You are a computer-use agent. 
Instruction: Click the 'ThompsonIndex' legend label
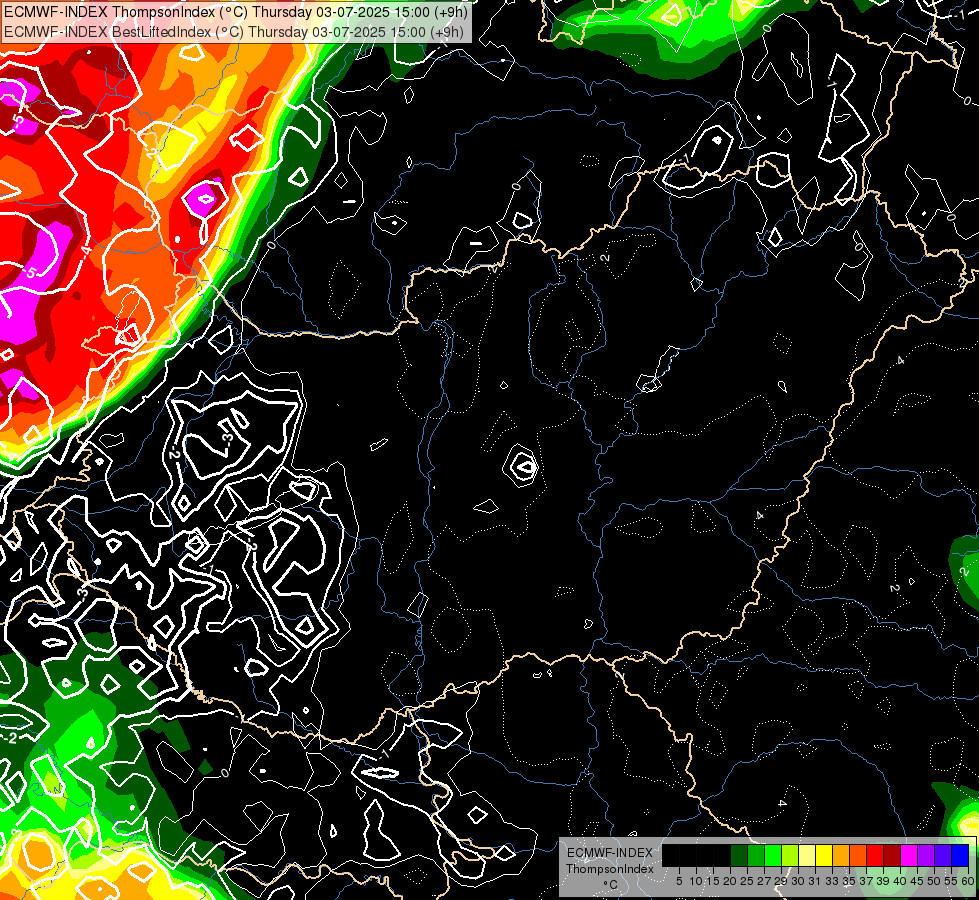[x=609, y=869]
